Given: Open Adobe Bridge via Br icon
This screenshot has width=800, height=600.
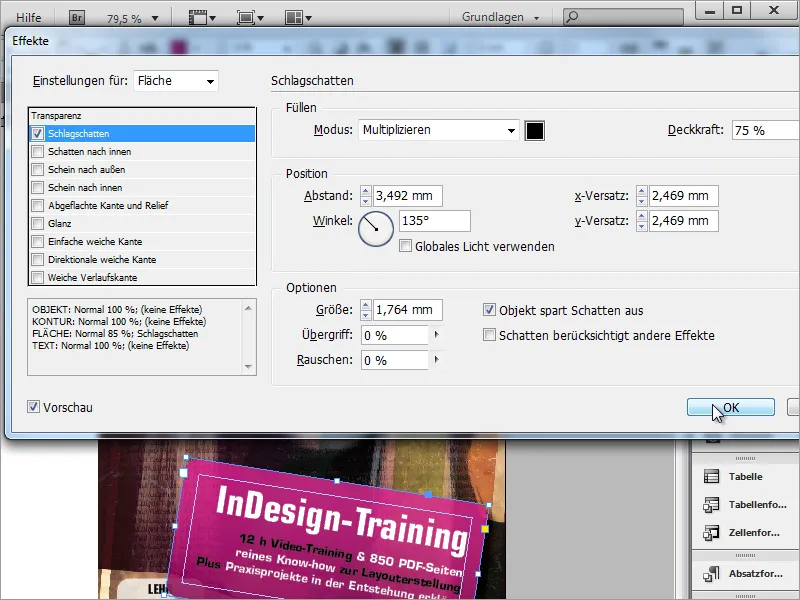Looking at the screenshot, I should (x=77, y=18).
